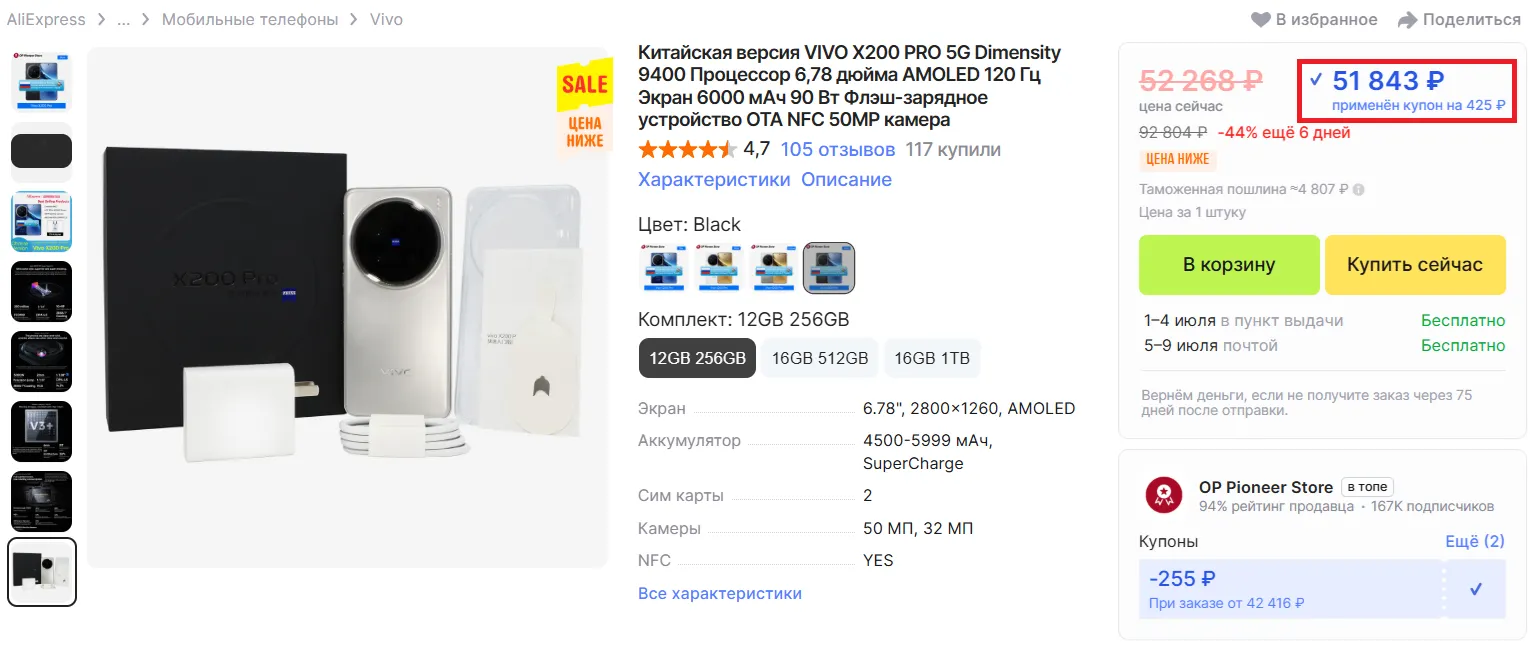Click the OP Pioneer Store logo
The width and height of the screenshot is (1537, 649).
(1163, 494)
